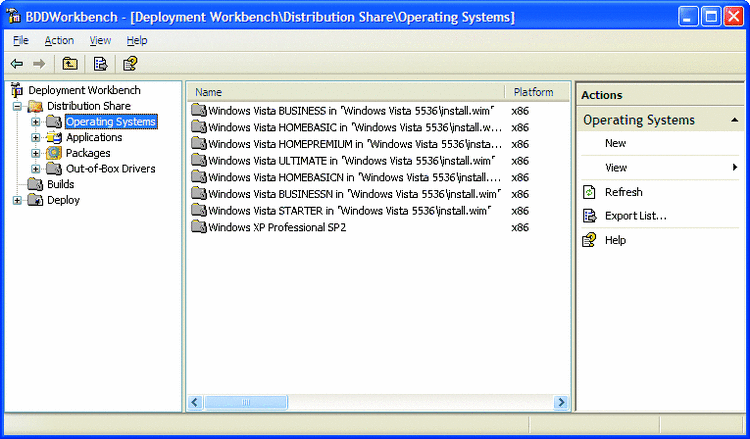This screenshot has width=750, height=439.
Task: Click the Up One Level toolbar icon
Action: click(70, 64)
